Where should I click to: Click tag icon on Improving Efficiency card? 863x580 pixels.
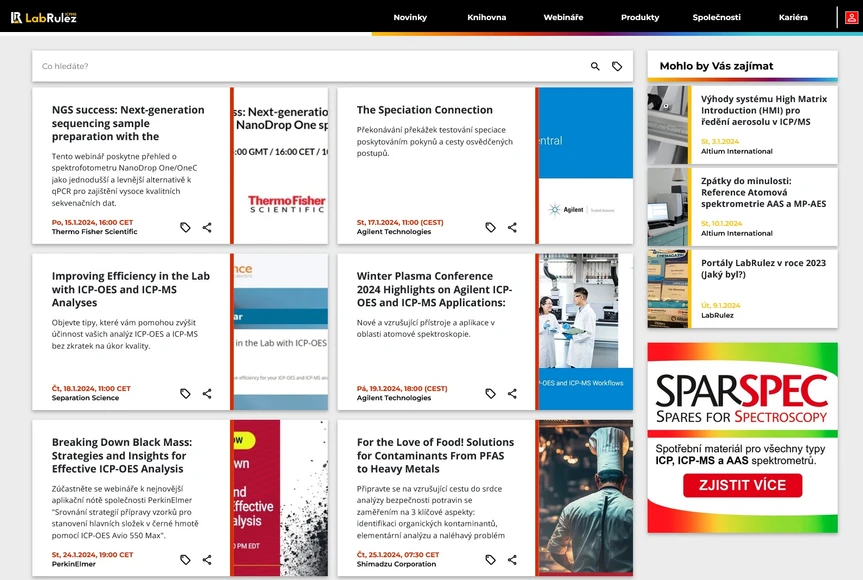185,393
